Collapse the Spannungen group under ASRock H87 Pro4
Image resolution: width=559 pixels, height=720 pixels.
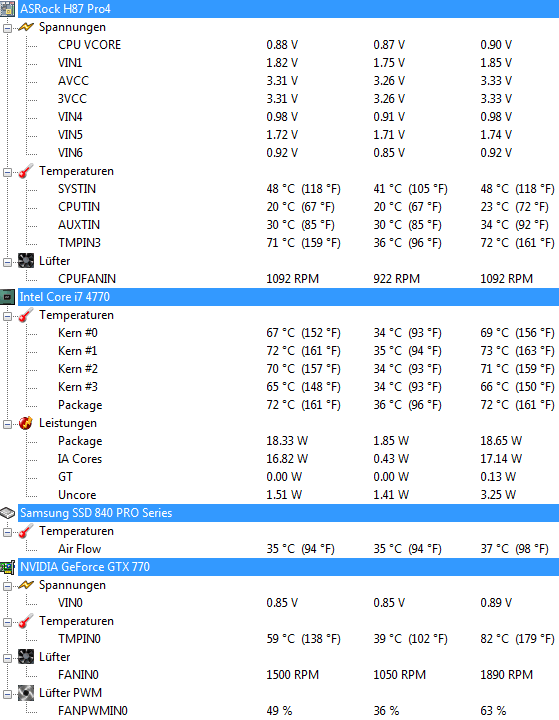[x=7, y=28]
